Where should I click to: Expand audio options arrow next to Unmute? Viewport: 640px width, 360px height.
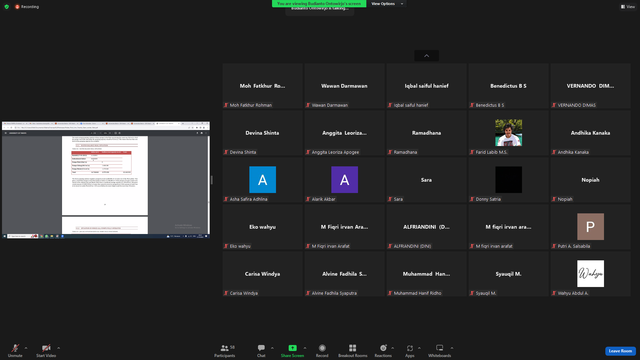click(26, 348)
